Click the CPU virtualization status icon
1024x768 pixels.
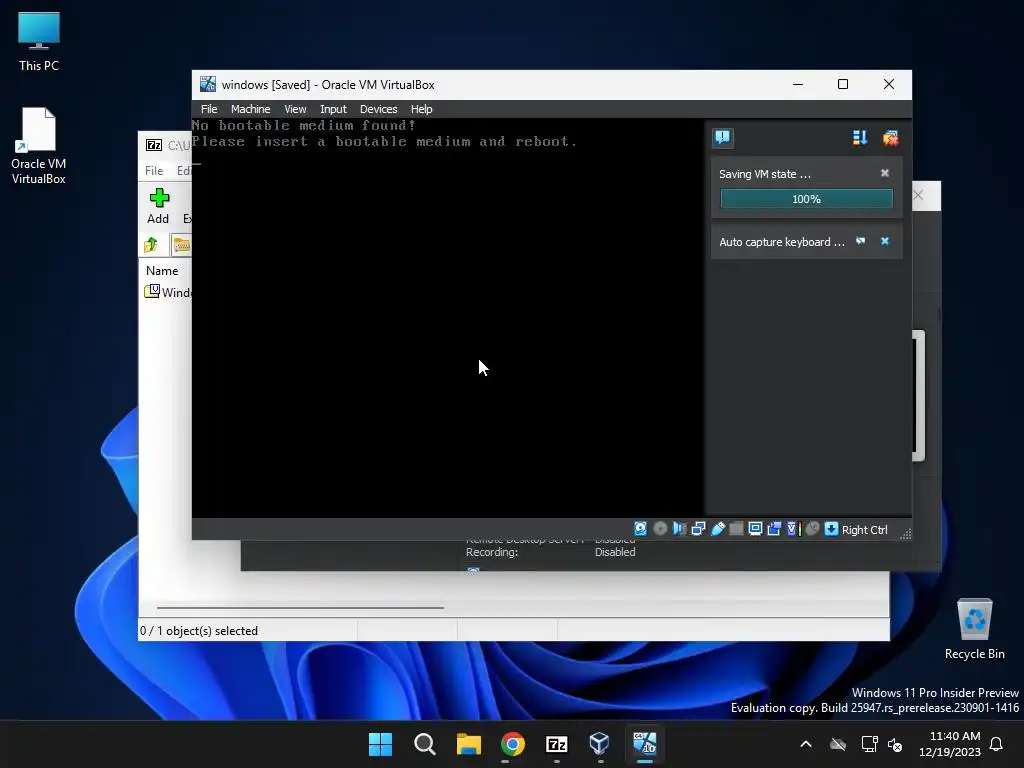pyautogui.click(x=793, y=529)
